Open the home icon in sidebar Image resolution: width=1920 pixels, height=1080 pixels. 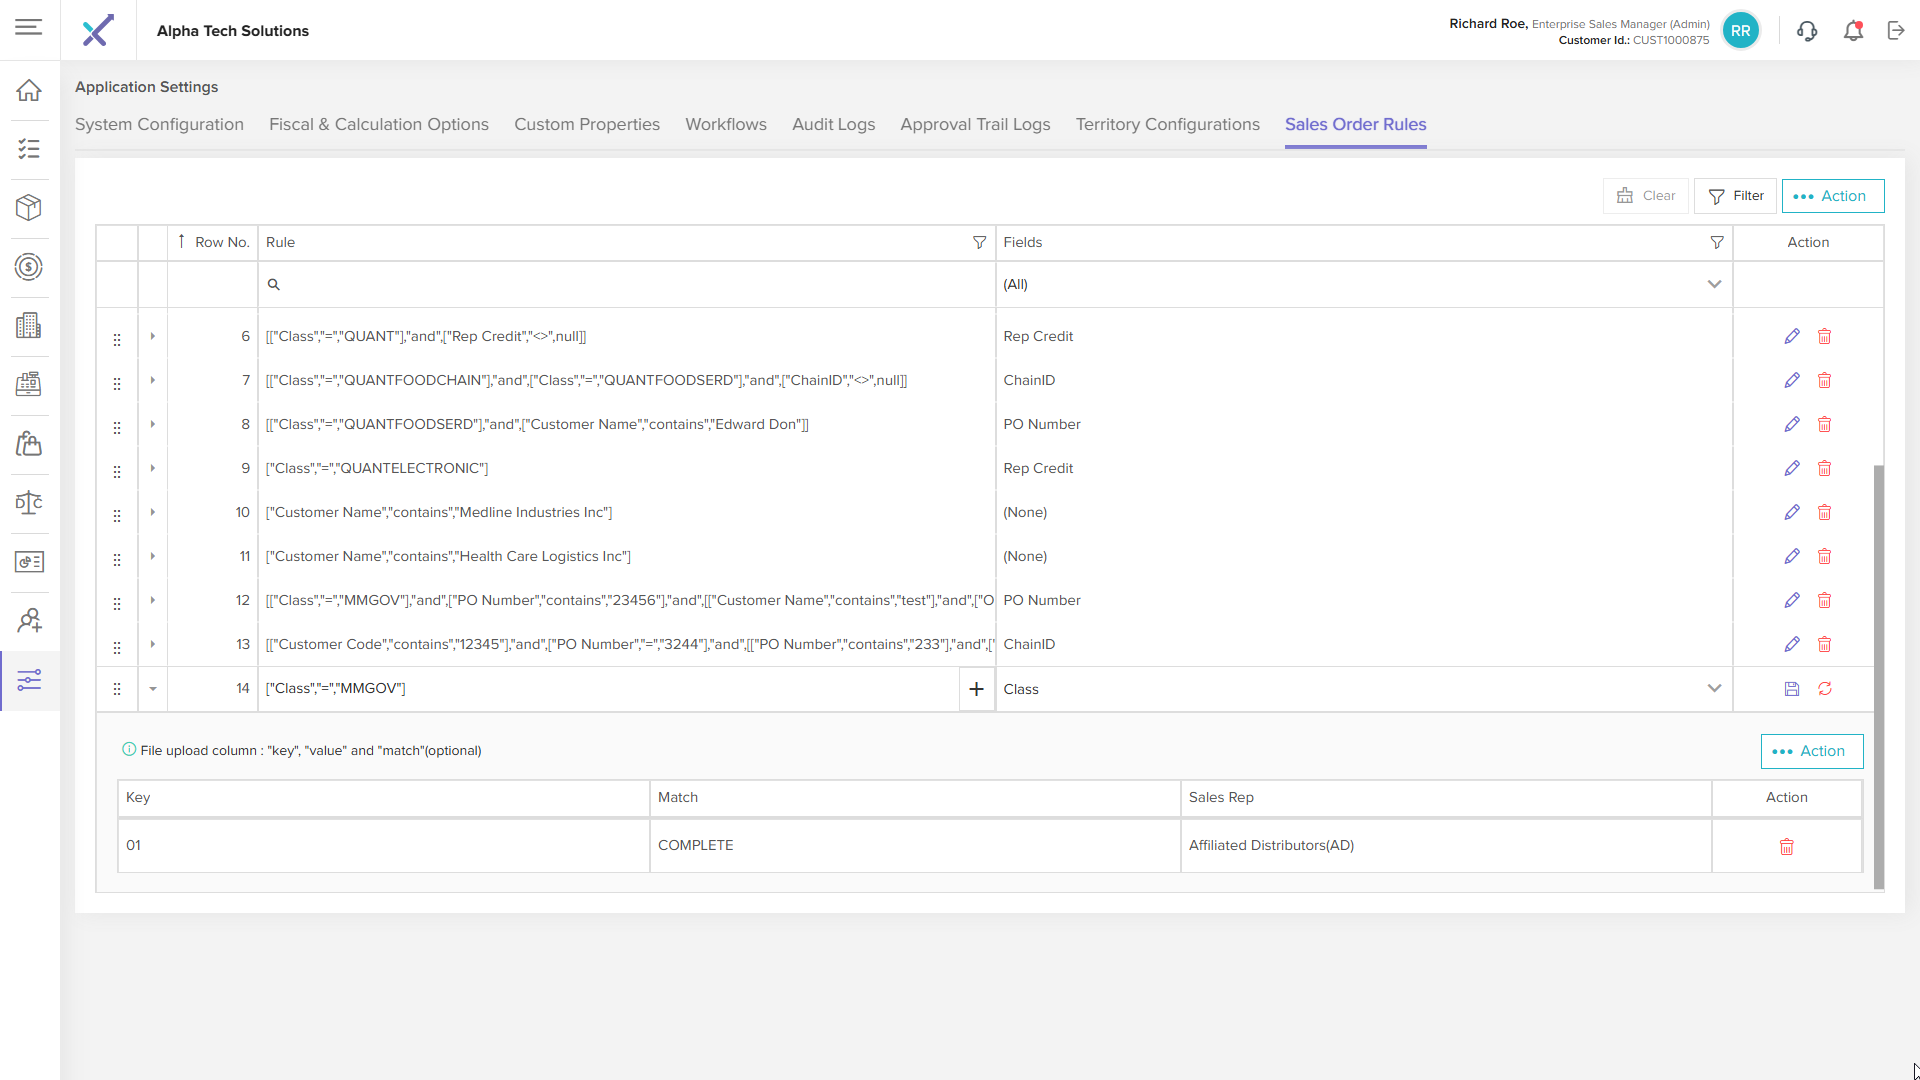tap(29, 91)
